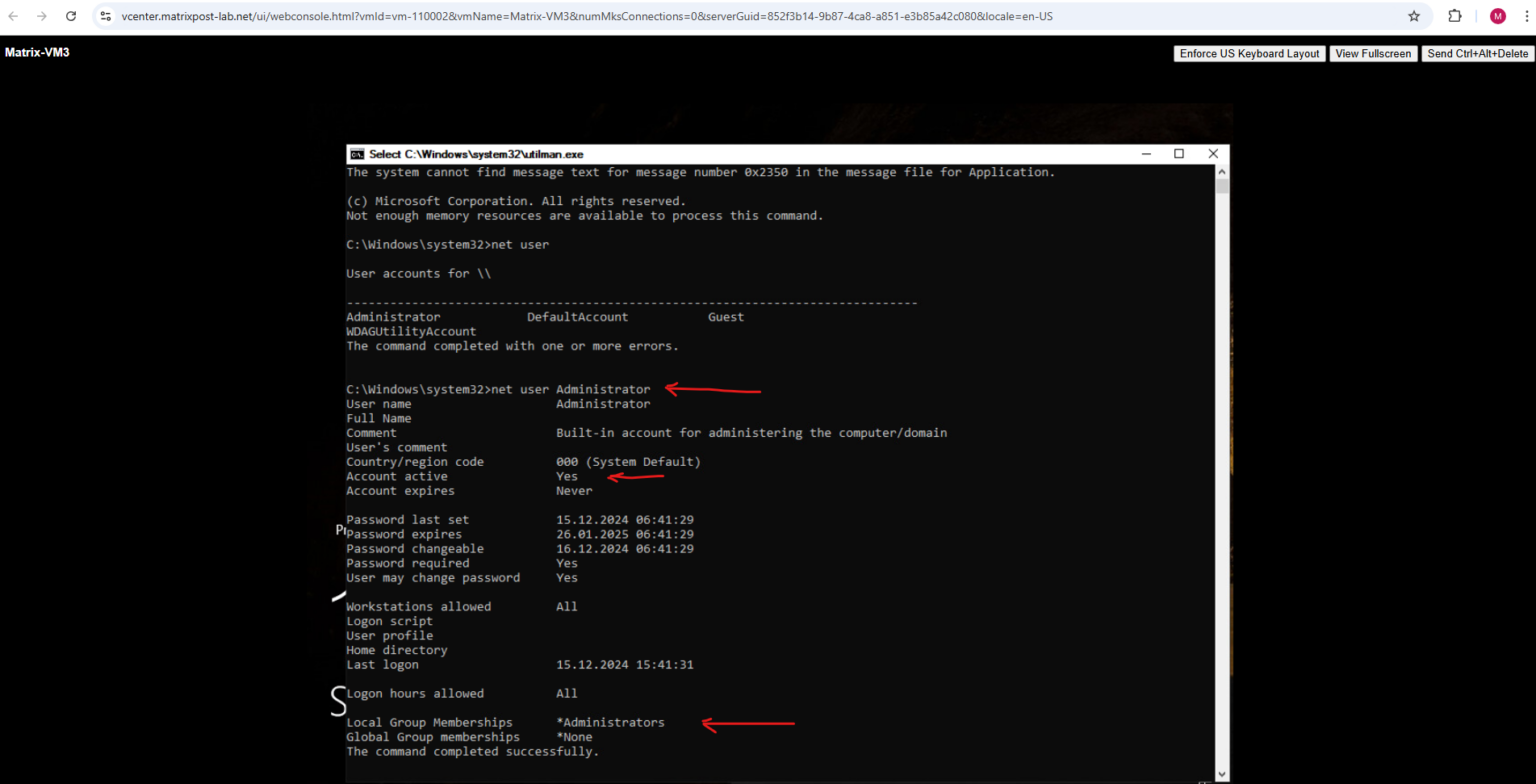
Task: Navigate back with the browser back arrow
Action: [x=11, y=16]
